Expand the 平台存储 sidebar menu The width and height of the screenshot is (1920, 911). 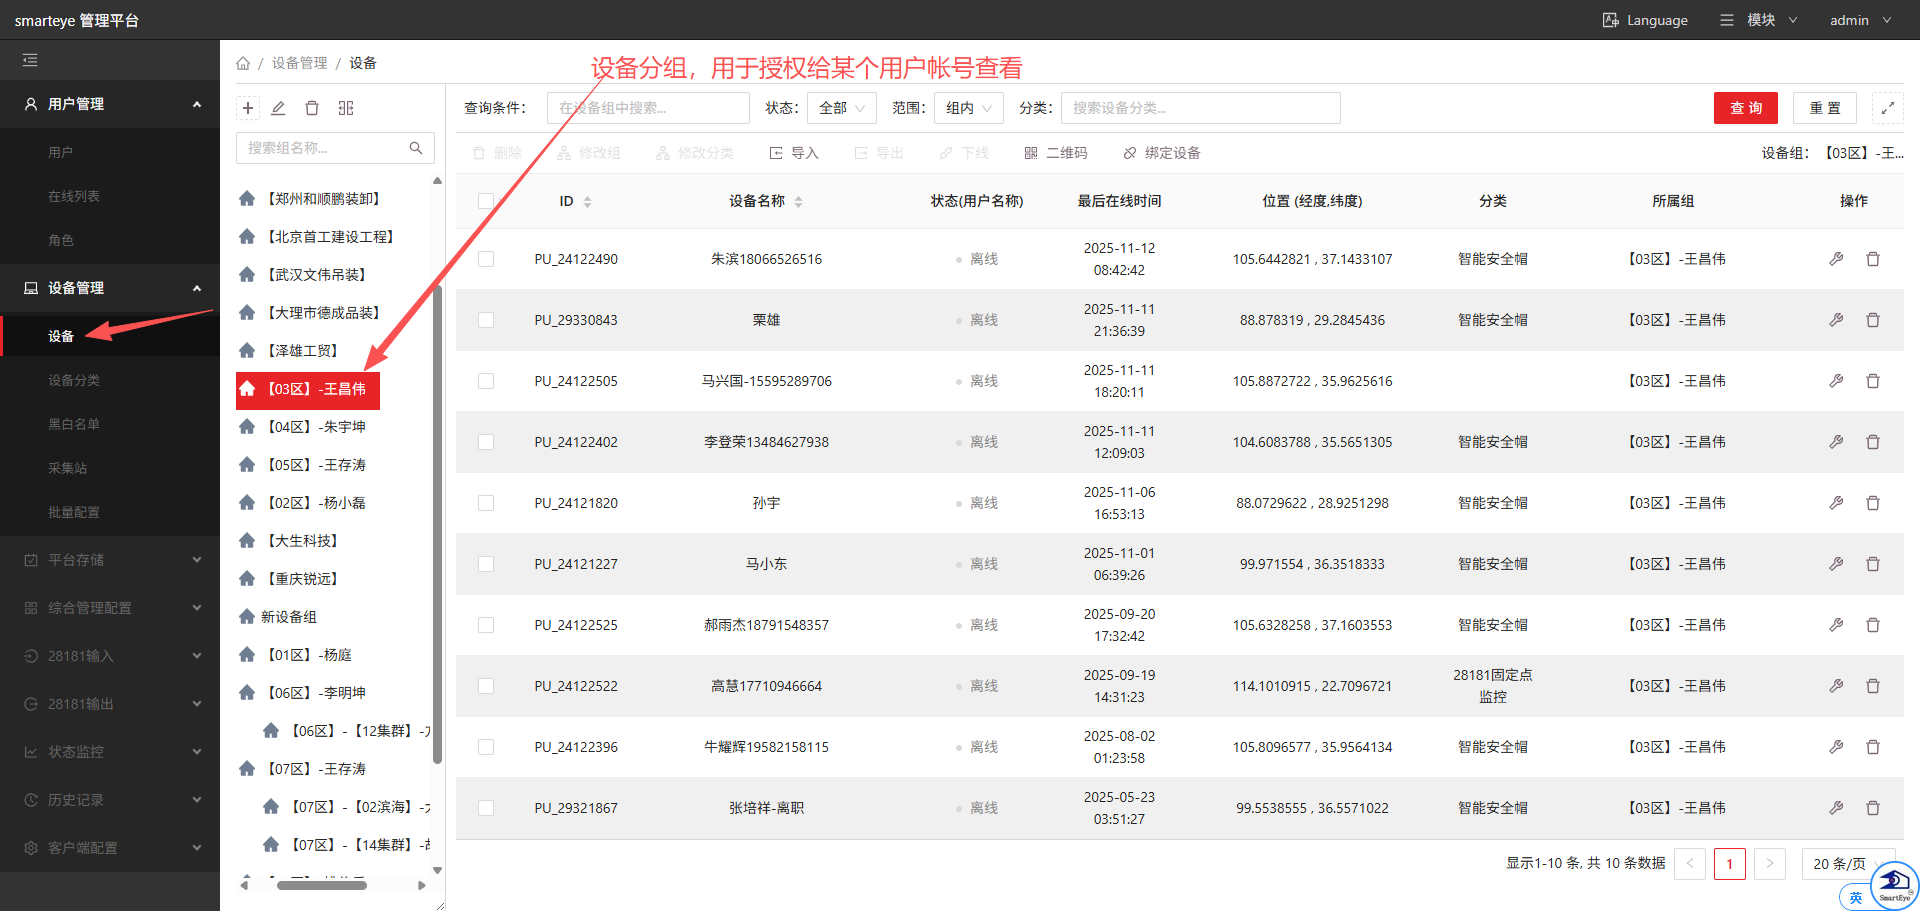[x=110, y=560]
